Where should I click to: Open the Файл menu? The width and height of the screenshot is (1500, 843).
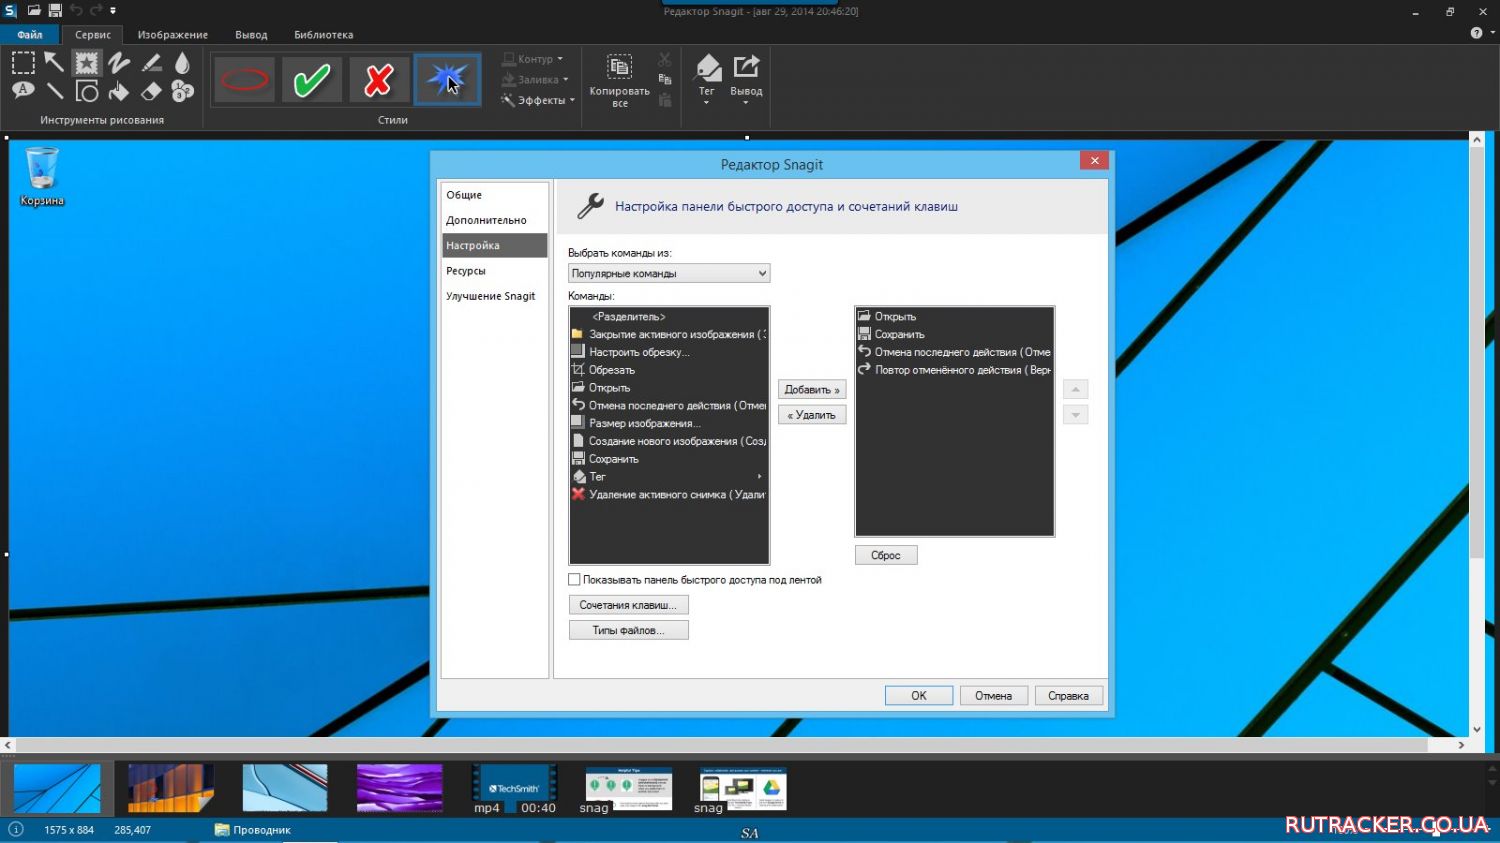30,34
